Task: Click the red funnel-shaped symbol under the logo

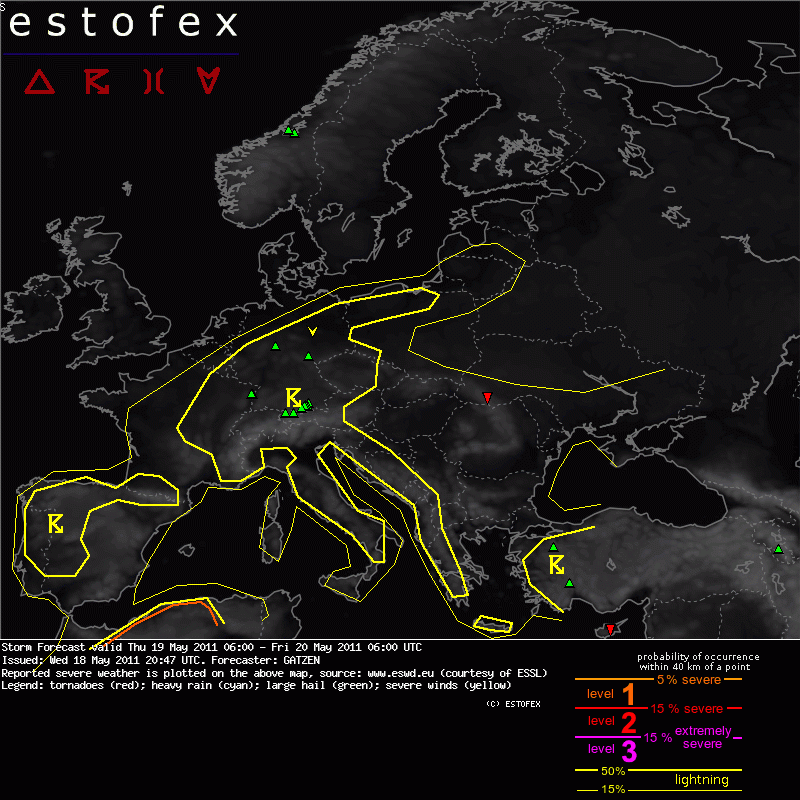Action: [152, 82]
